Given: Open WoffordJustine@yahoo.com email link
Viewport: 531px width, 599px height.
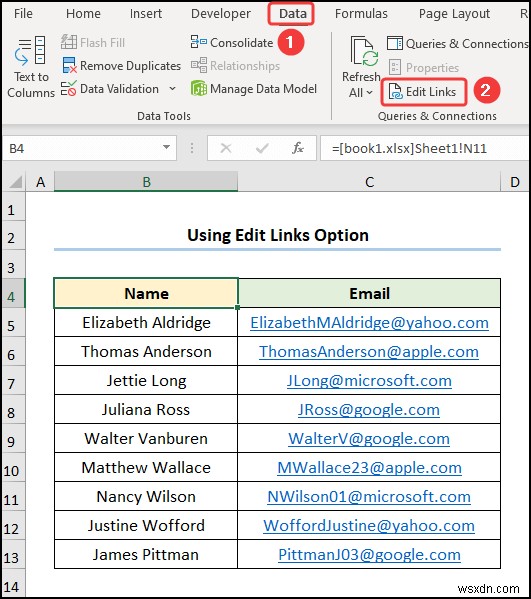Looking at the screenshot, I should pos(369,526).
